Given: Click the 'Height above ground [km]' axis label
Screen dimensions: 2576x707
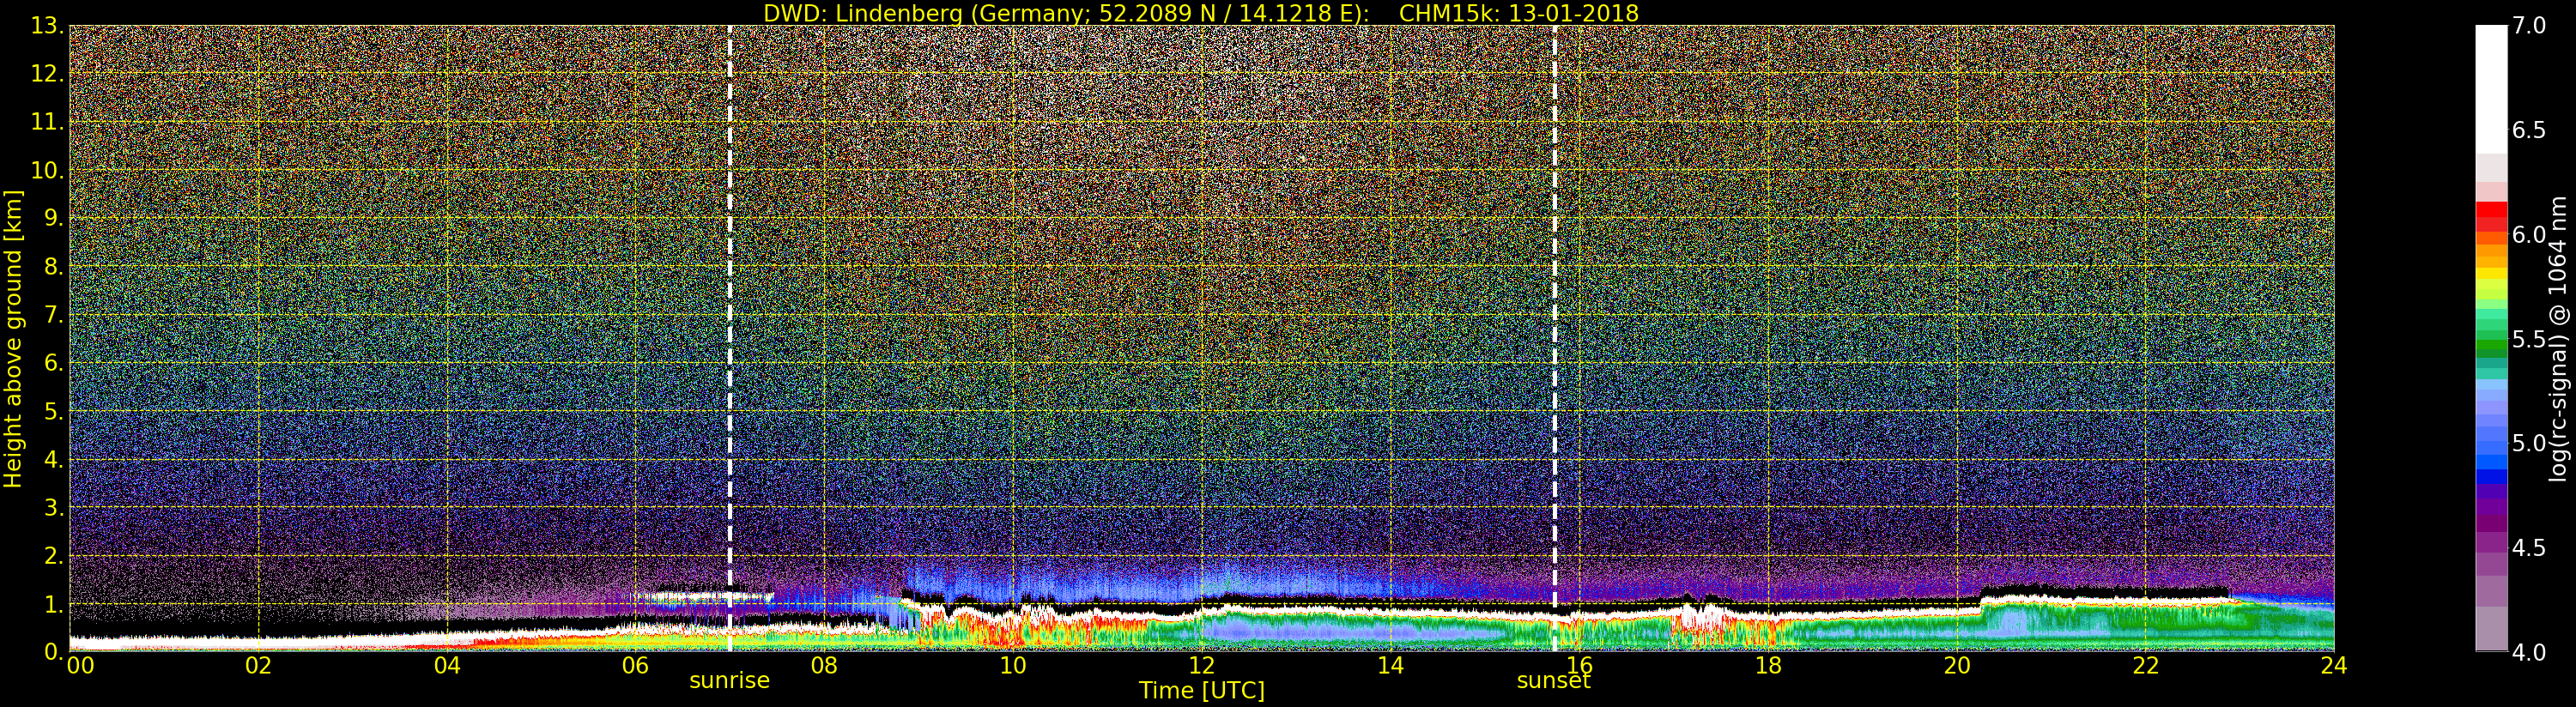Looking at the screenshot, I should (13, 339).
